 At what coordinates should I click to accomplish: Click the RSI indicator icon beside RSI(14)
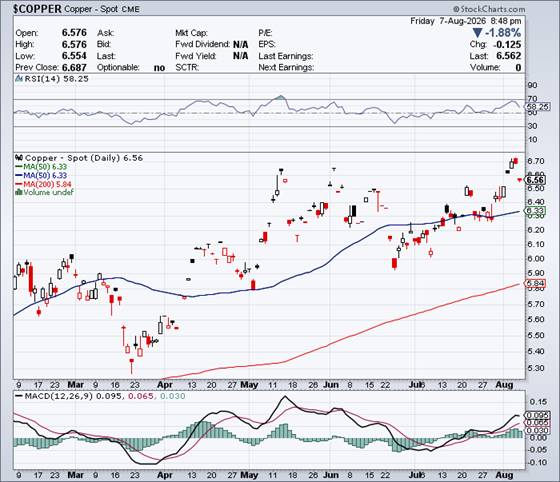(19, 79)
